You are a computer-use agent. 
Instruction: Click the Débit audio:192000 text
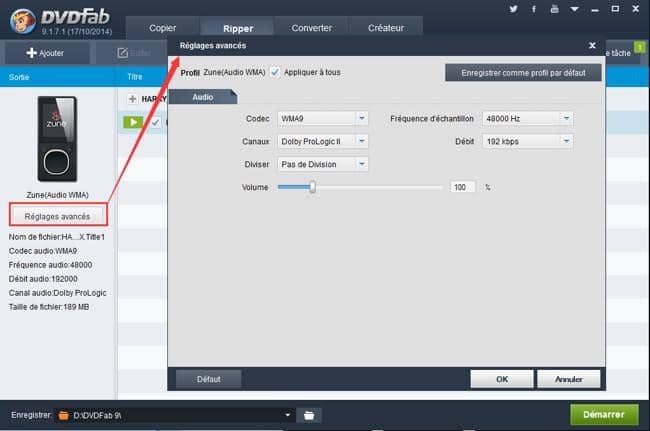click(x=43, y=278)
